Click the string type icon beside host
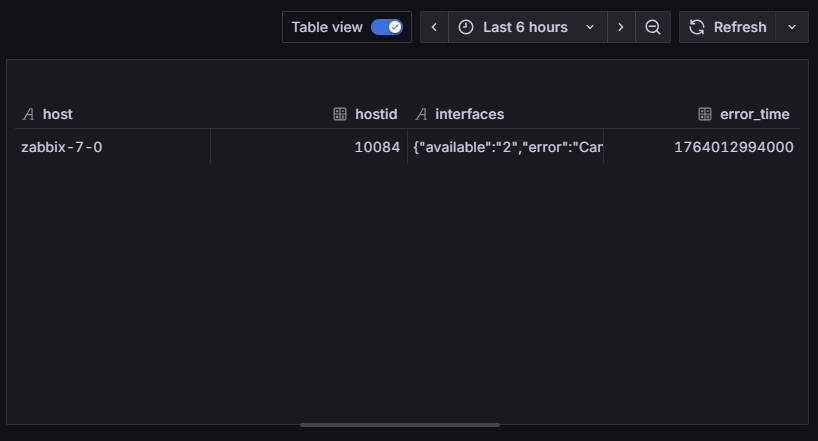 pyautogui.click(x=28, y=114)
